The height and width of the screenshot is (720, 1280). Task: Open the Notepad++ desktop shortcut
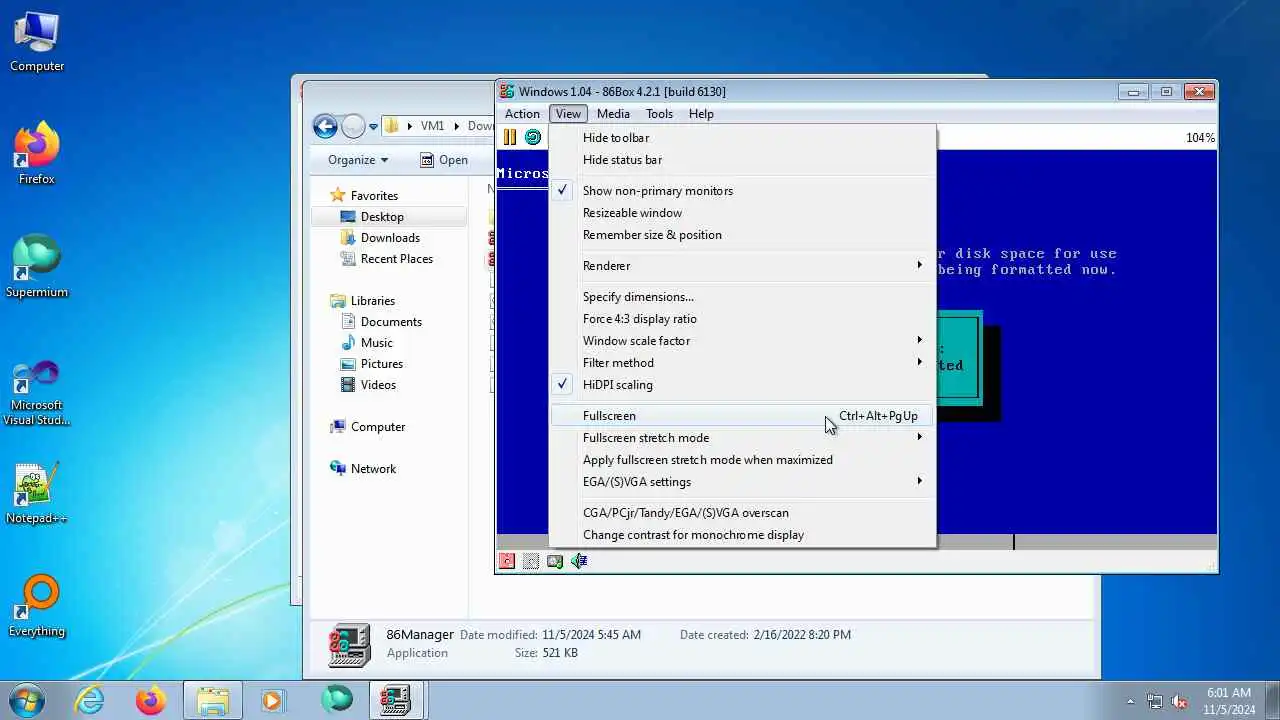[x=37, y=494]
